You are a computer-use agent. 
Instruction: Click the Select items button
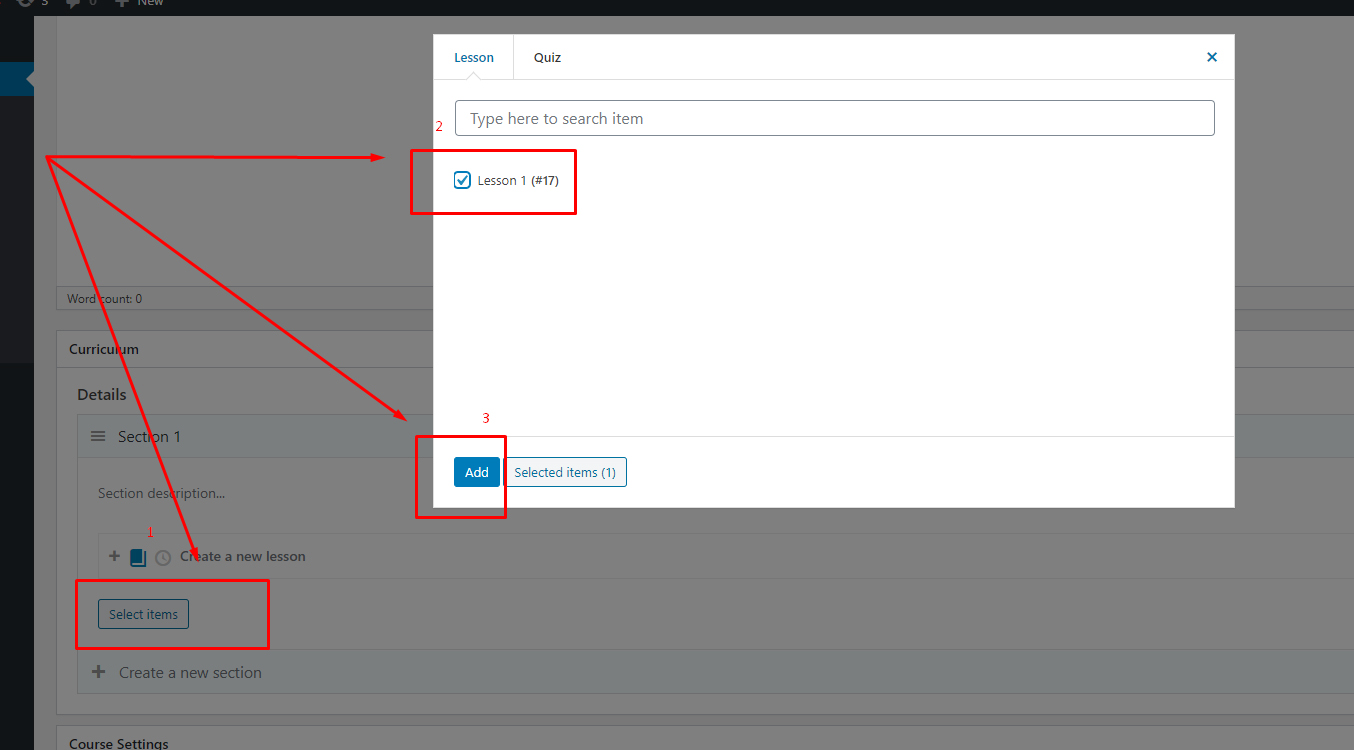coord(143,614)
